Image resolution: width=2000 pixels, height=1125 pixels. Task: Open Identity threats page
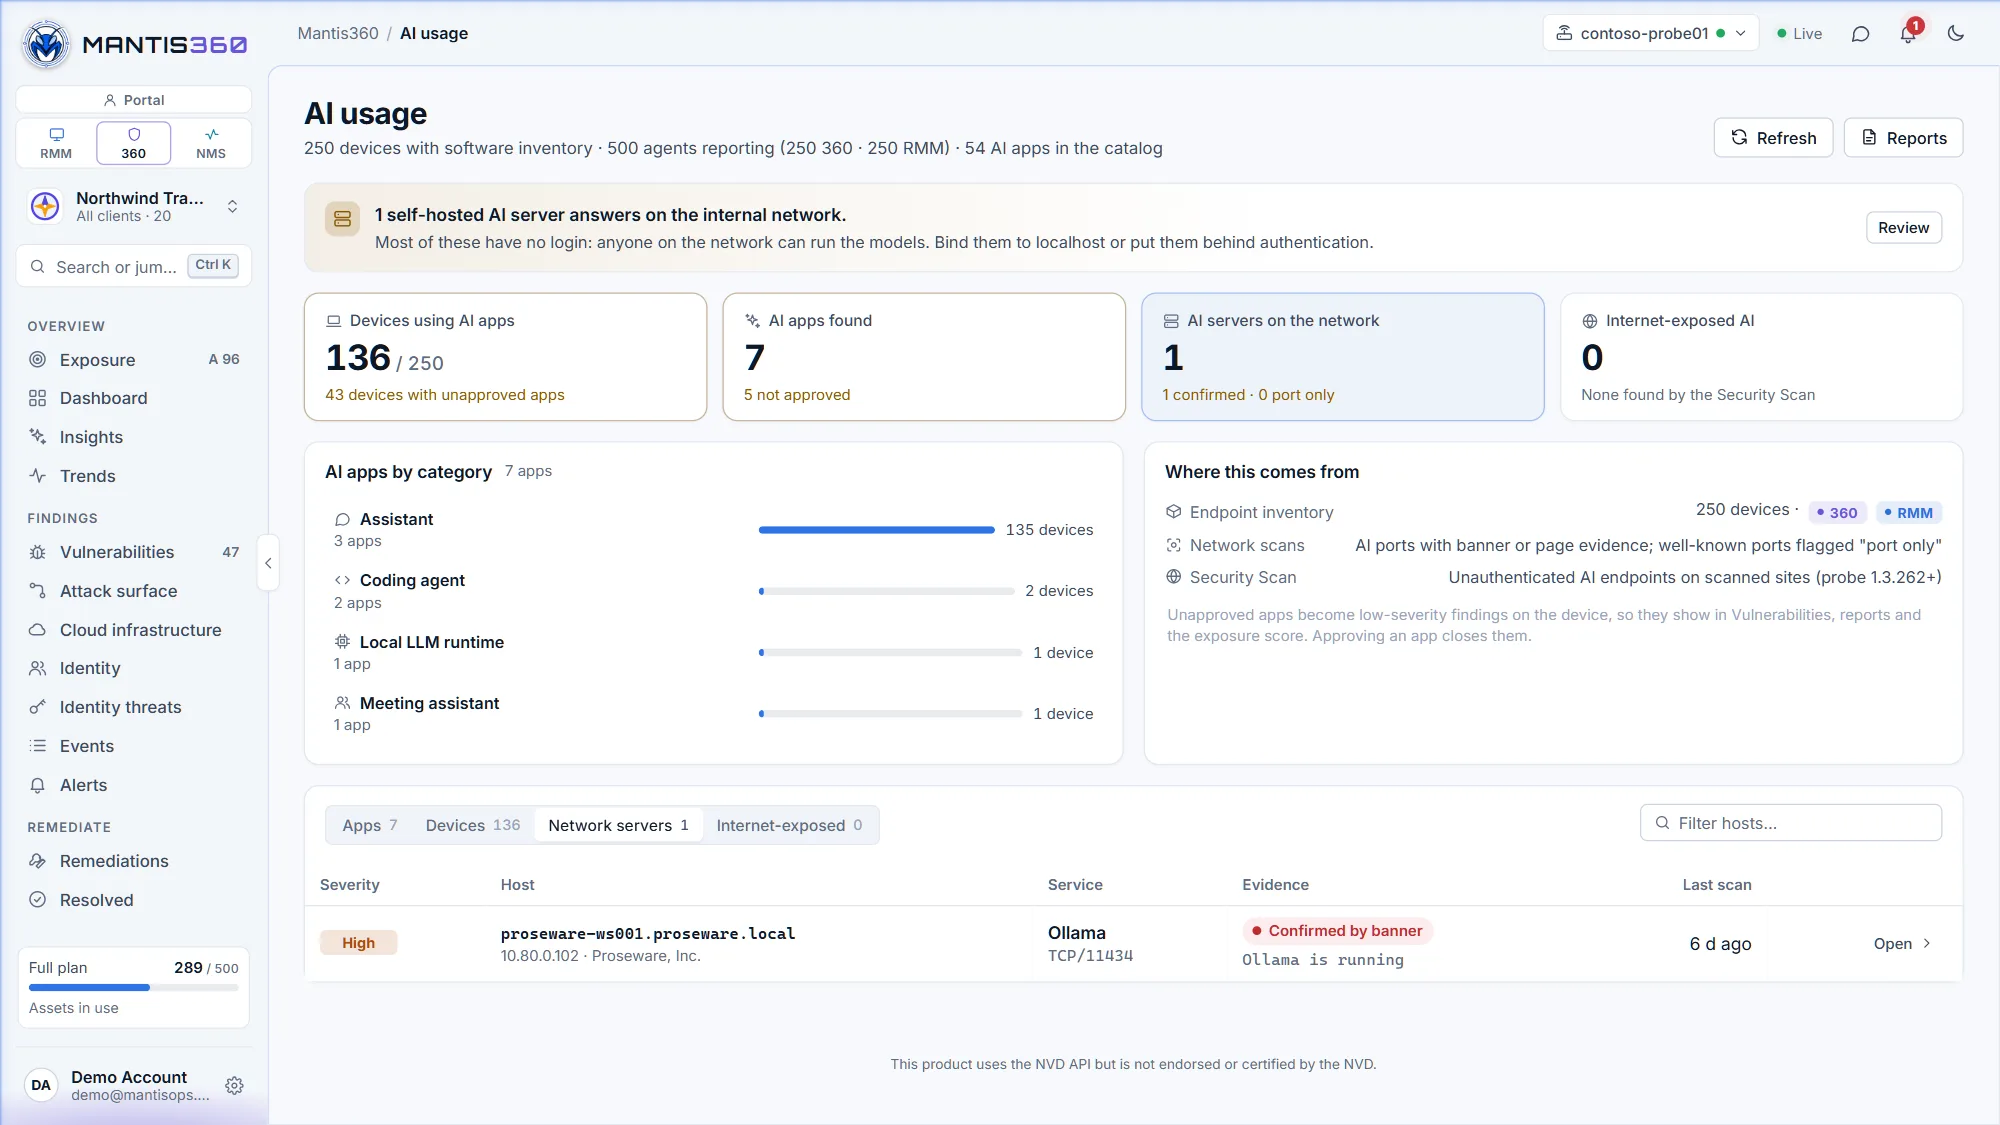point(134,707)
